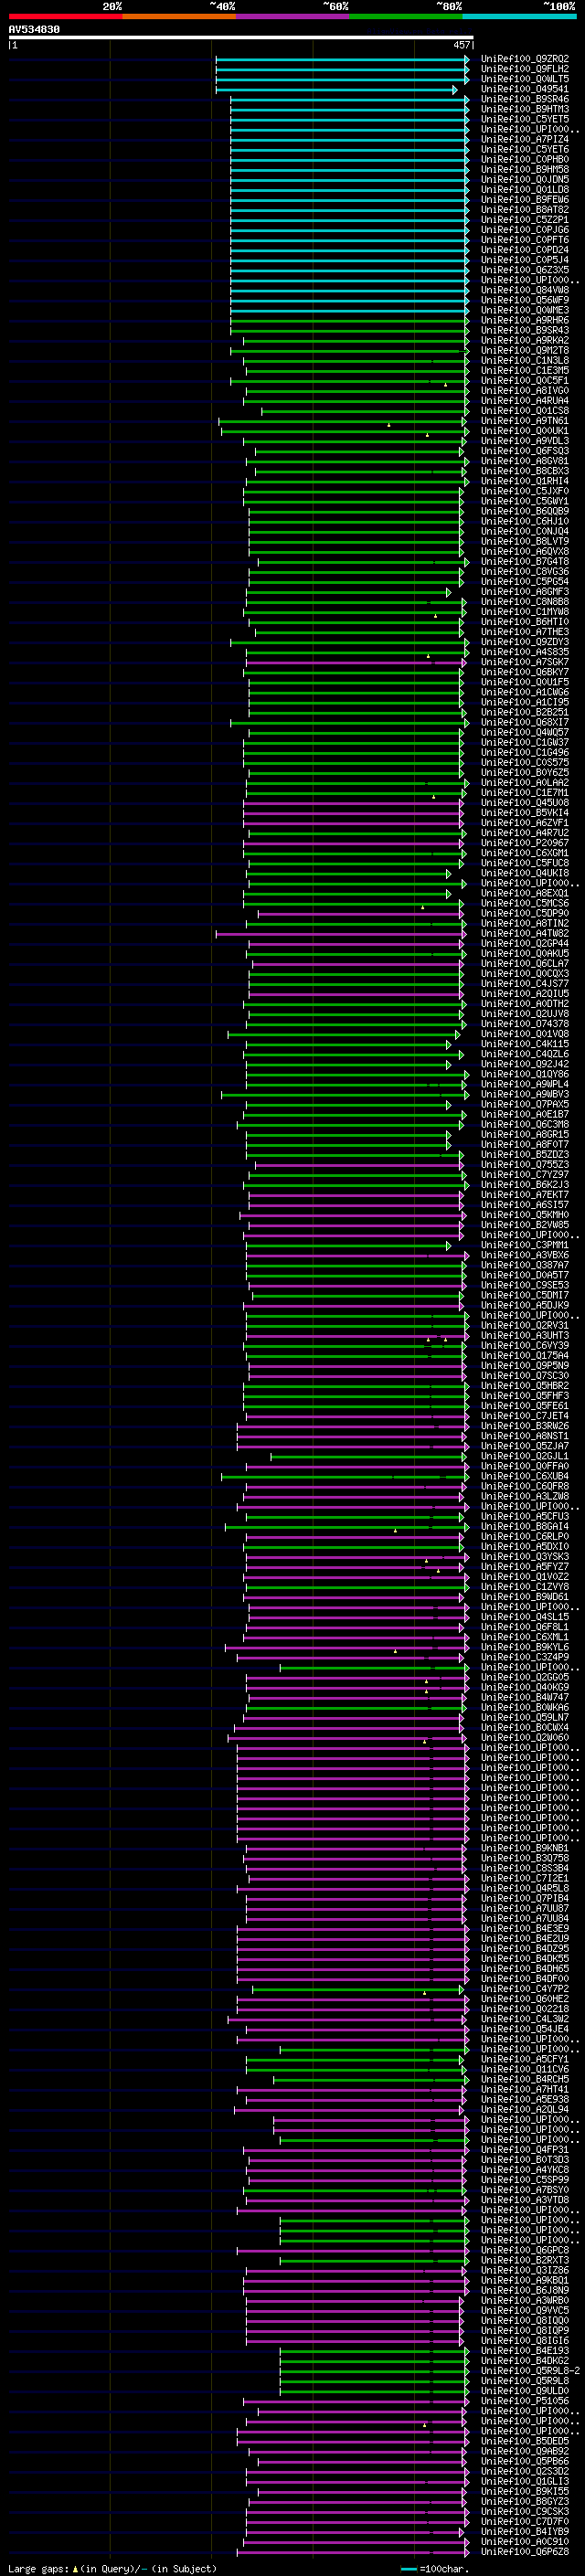This screenshot has height=2576, width=585.
Task: Click the query name AV534830
Action: (34, 30)
